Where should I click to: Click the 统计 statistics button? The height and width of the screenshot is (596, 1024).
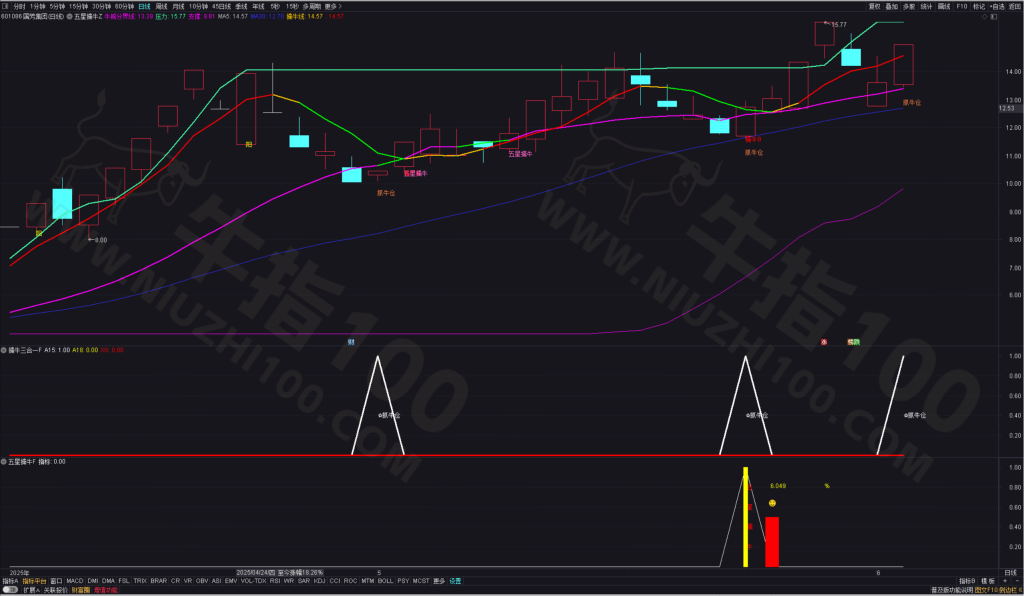[927, 7]
